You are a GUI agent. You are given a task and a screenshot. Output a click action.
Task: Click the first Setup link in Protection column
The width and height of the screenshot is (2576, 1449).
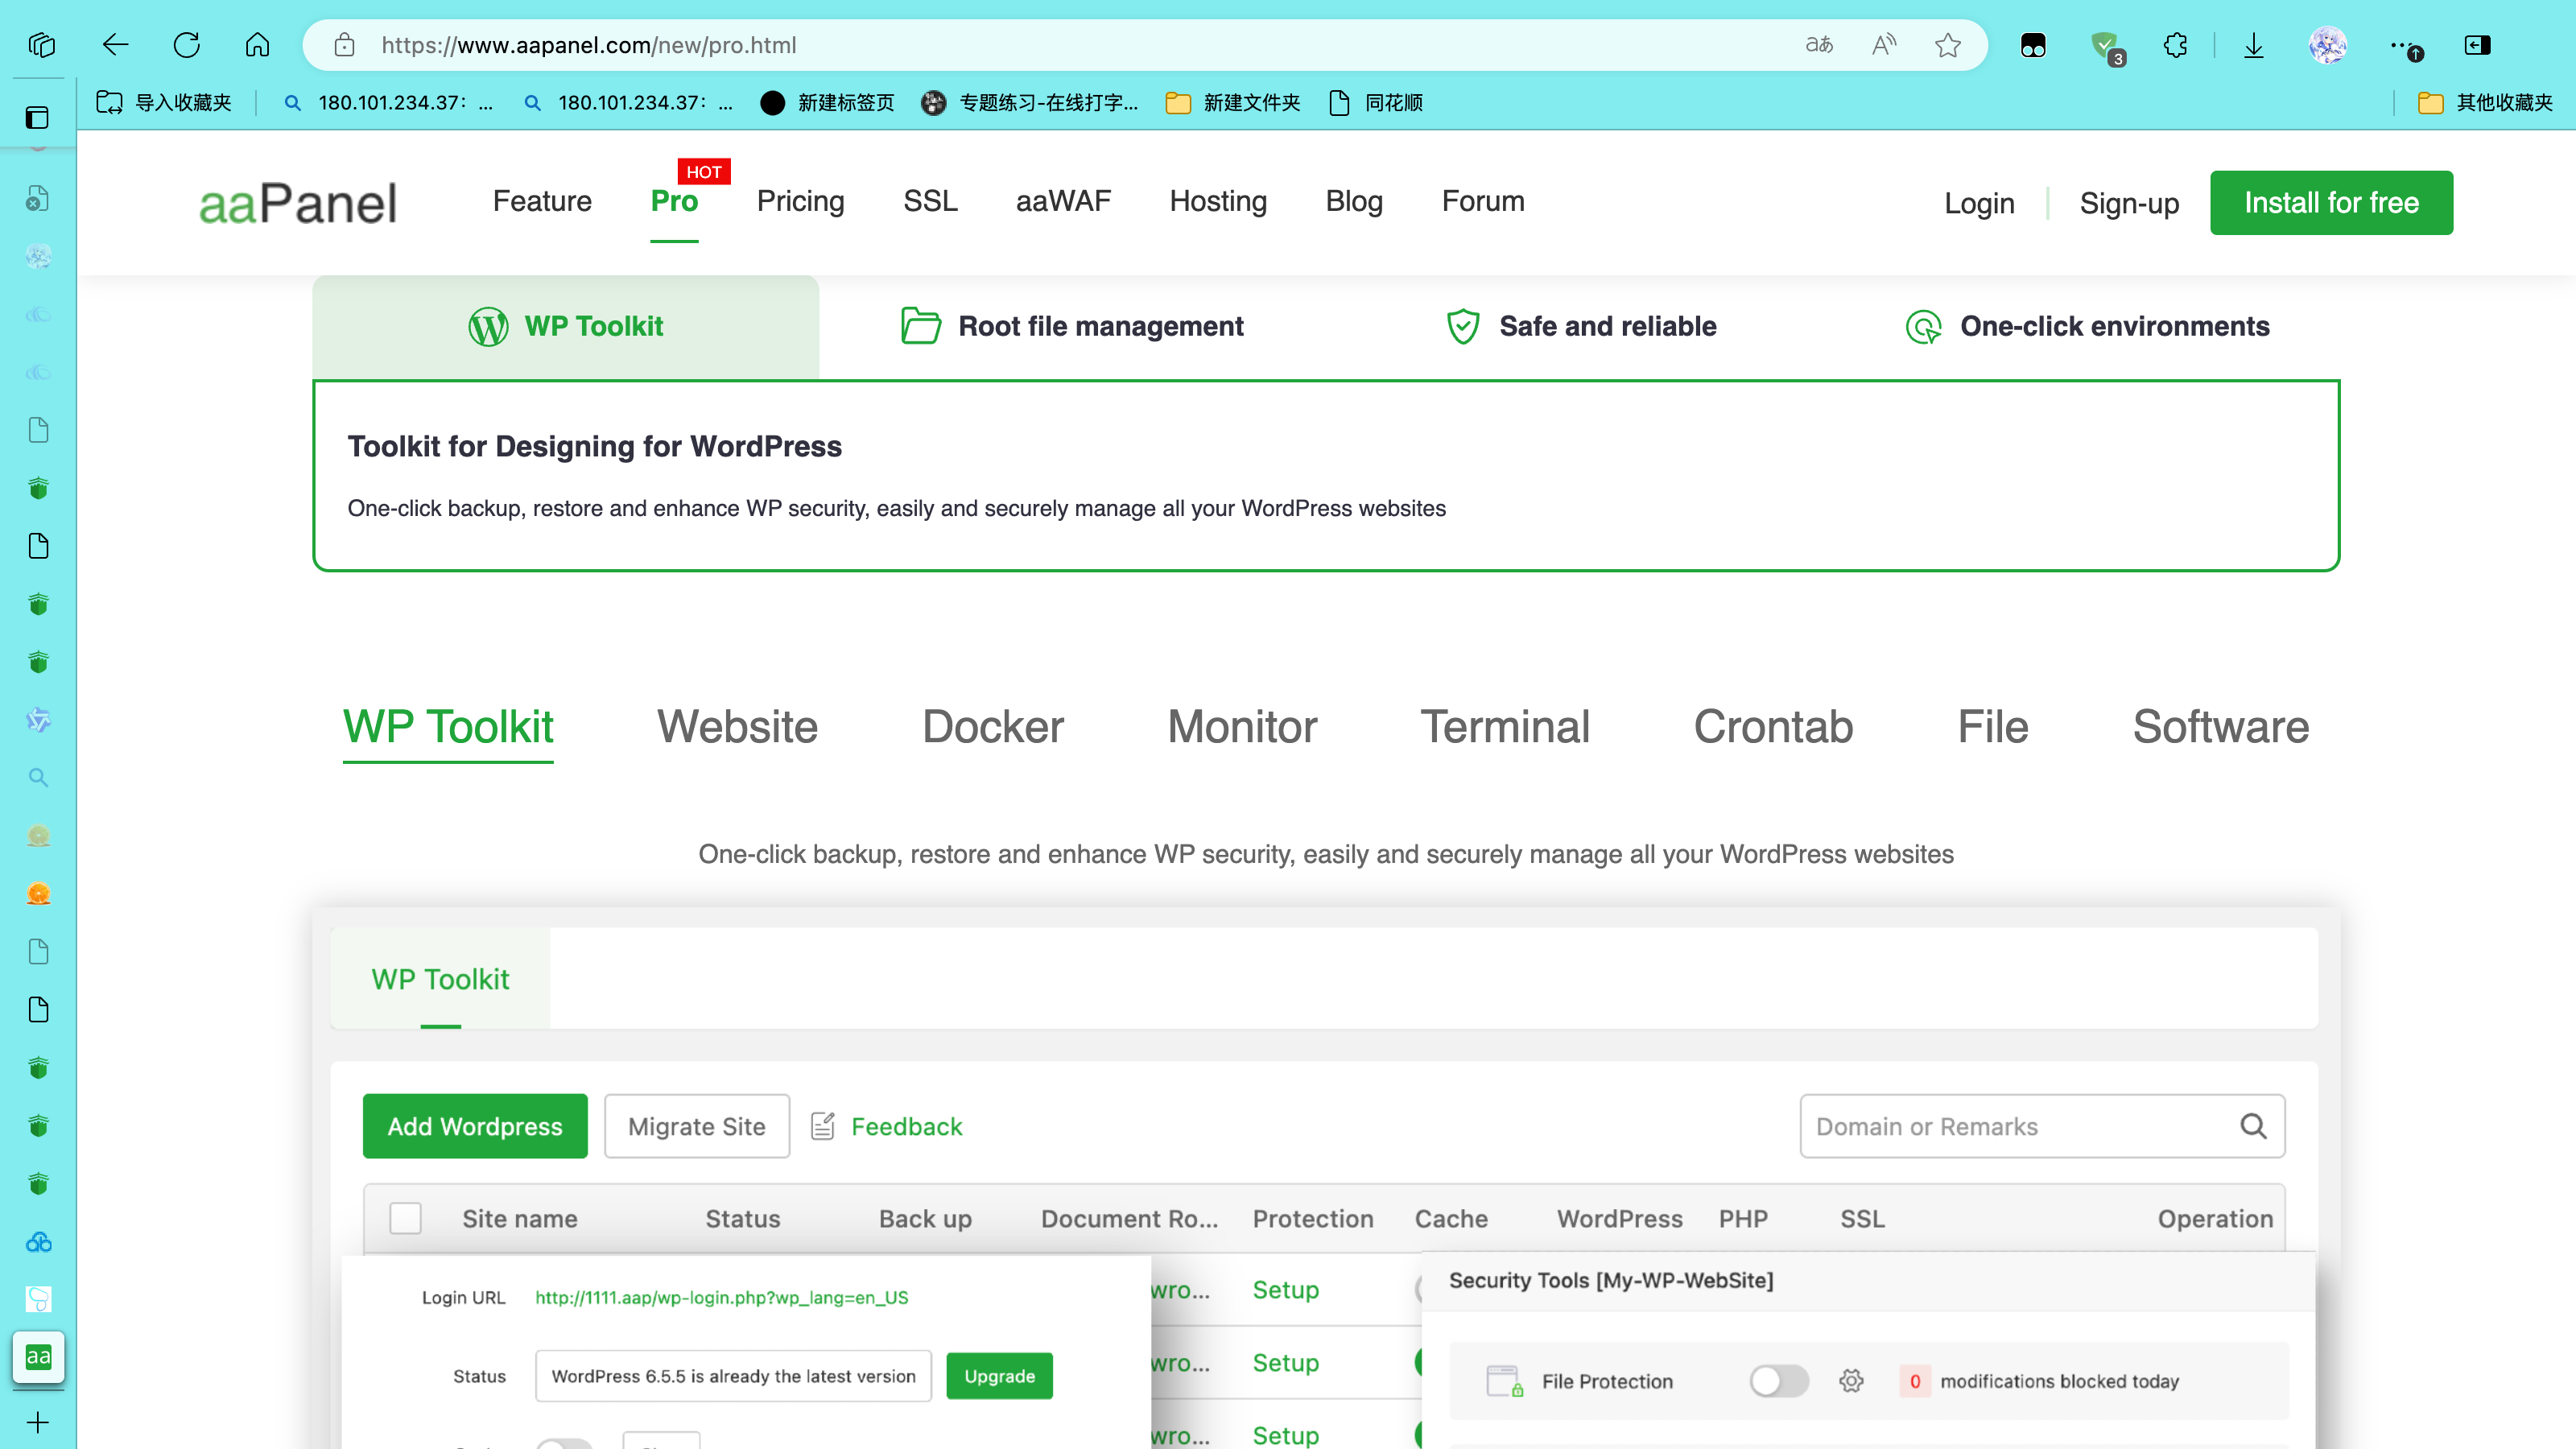click(1285, 1289)
